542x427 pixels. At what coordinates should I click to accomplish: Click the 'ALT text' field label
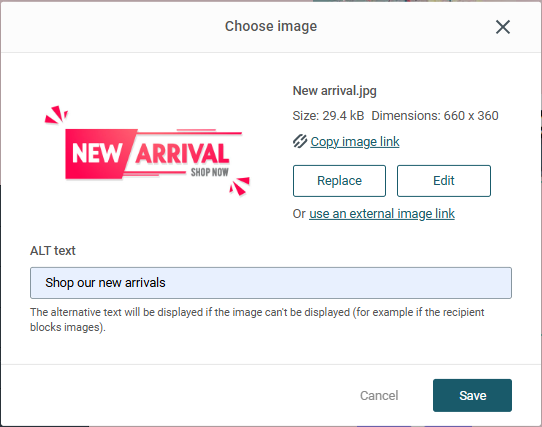[53, 251]
